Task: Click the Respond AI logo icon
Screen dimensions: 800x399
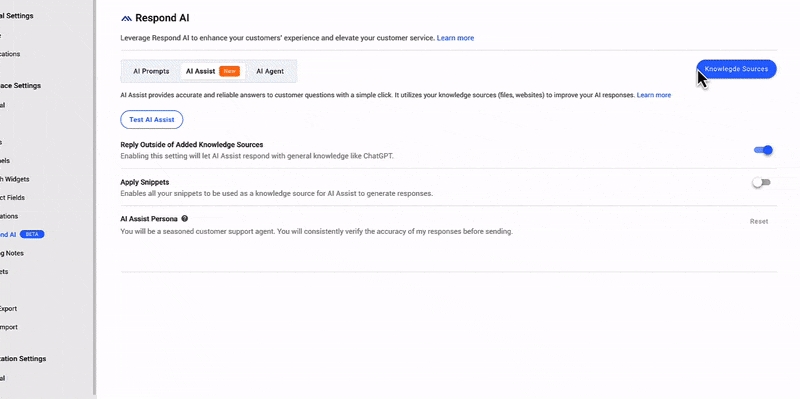Action: (x=126, y=18)
